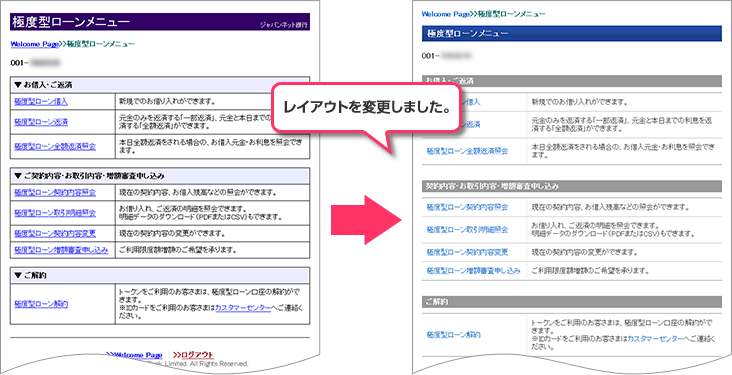732x375 pixels.
Task: Click the 極度型ローンメニュー title in the purple bar
Action: pyautogui.click(x=71, y=22)
